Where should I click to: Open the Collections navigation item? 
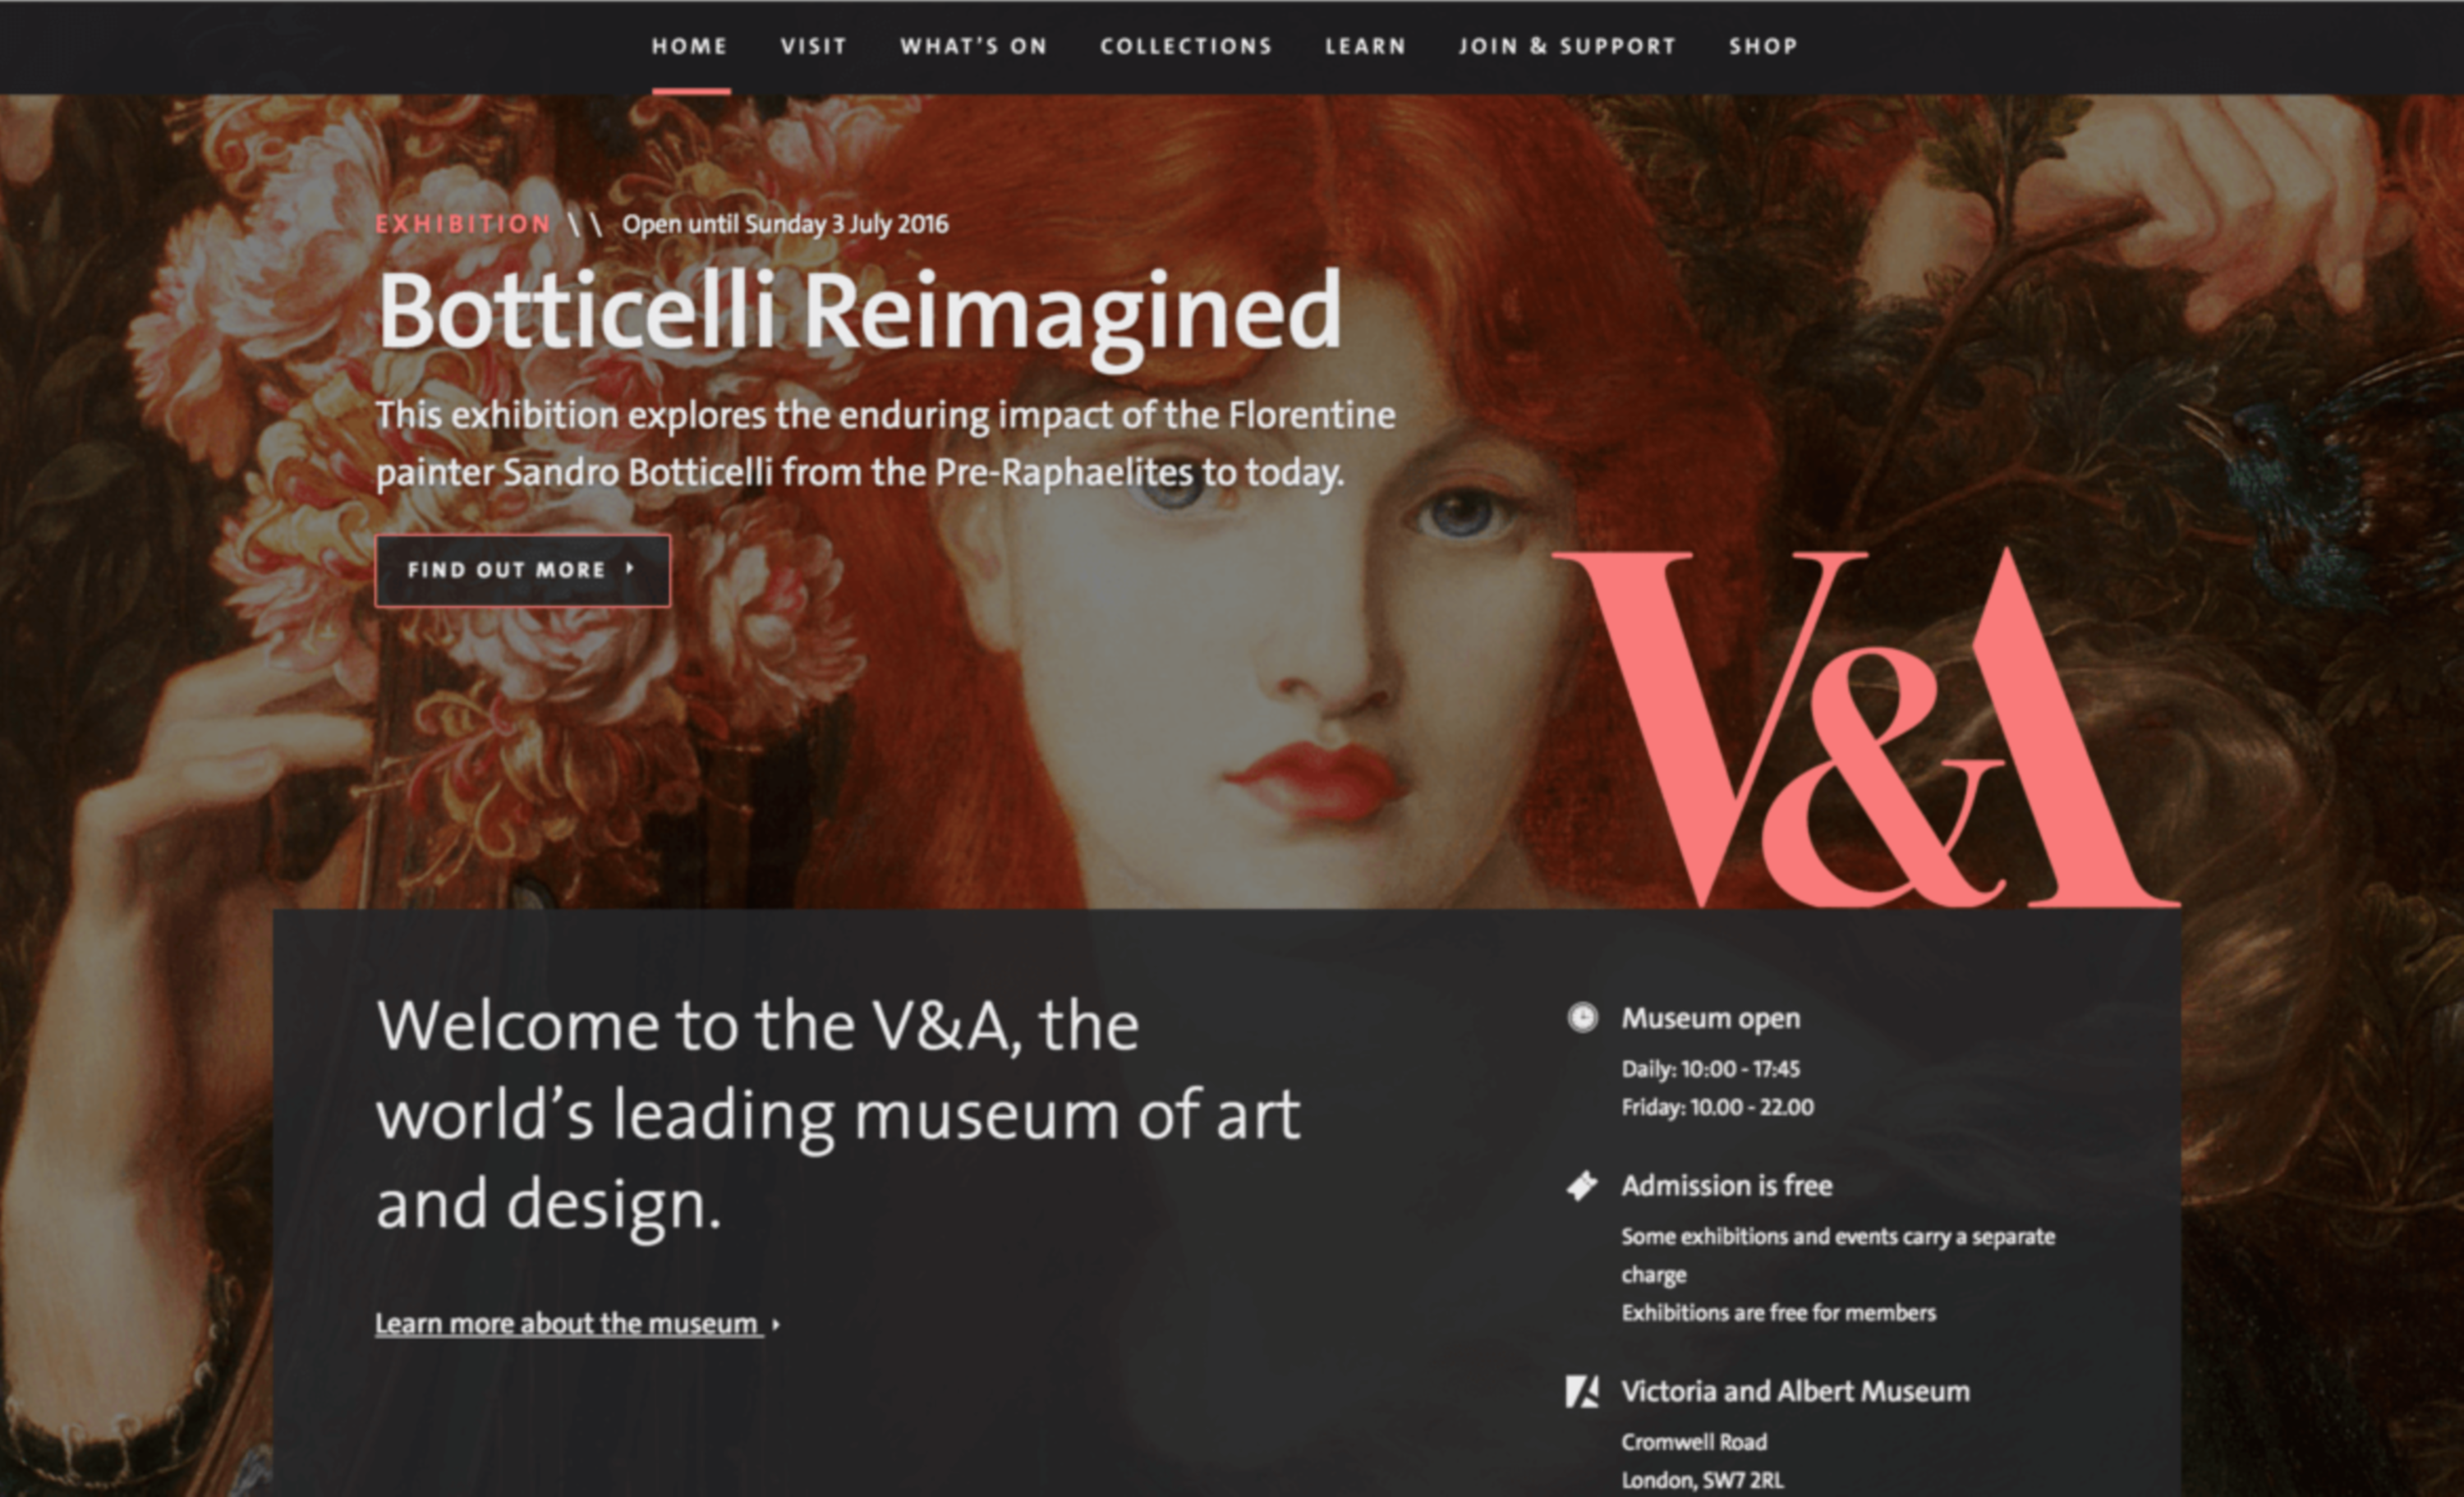(x=1186, y=46)
